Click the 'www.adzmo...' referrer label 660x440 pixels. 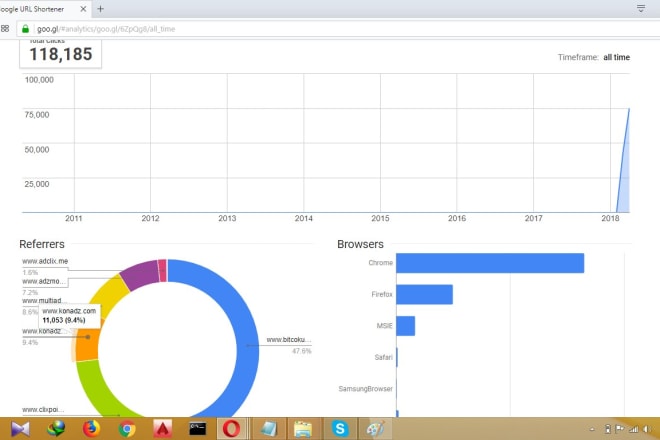click(44, 281)
